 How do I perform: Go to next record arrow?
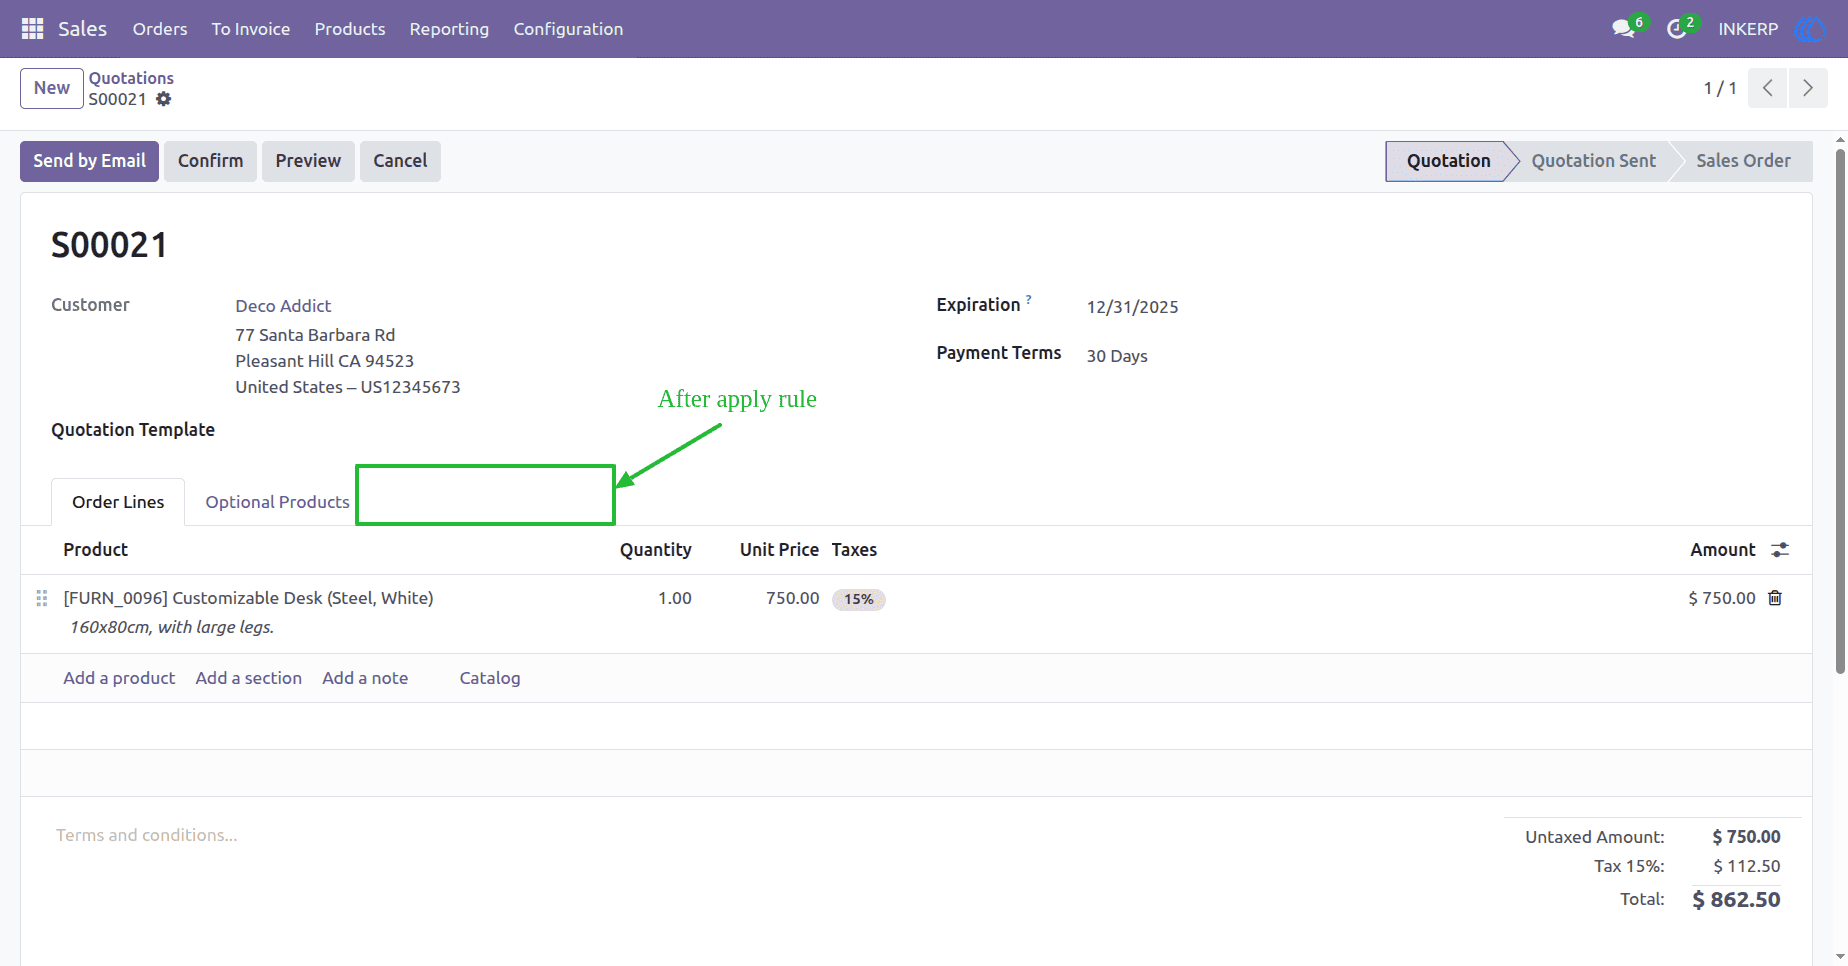pyautogui.click(x=1808, y=88)
